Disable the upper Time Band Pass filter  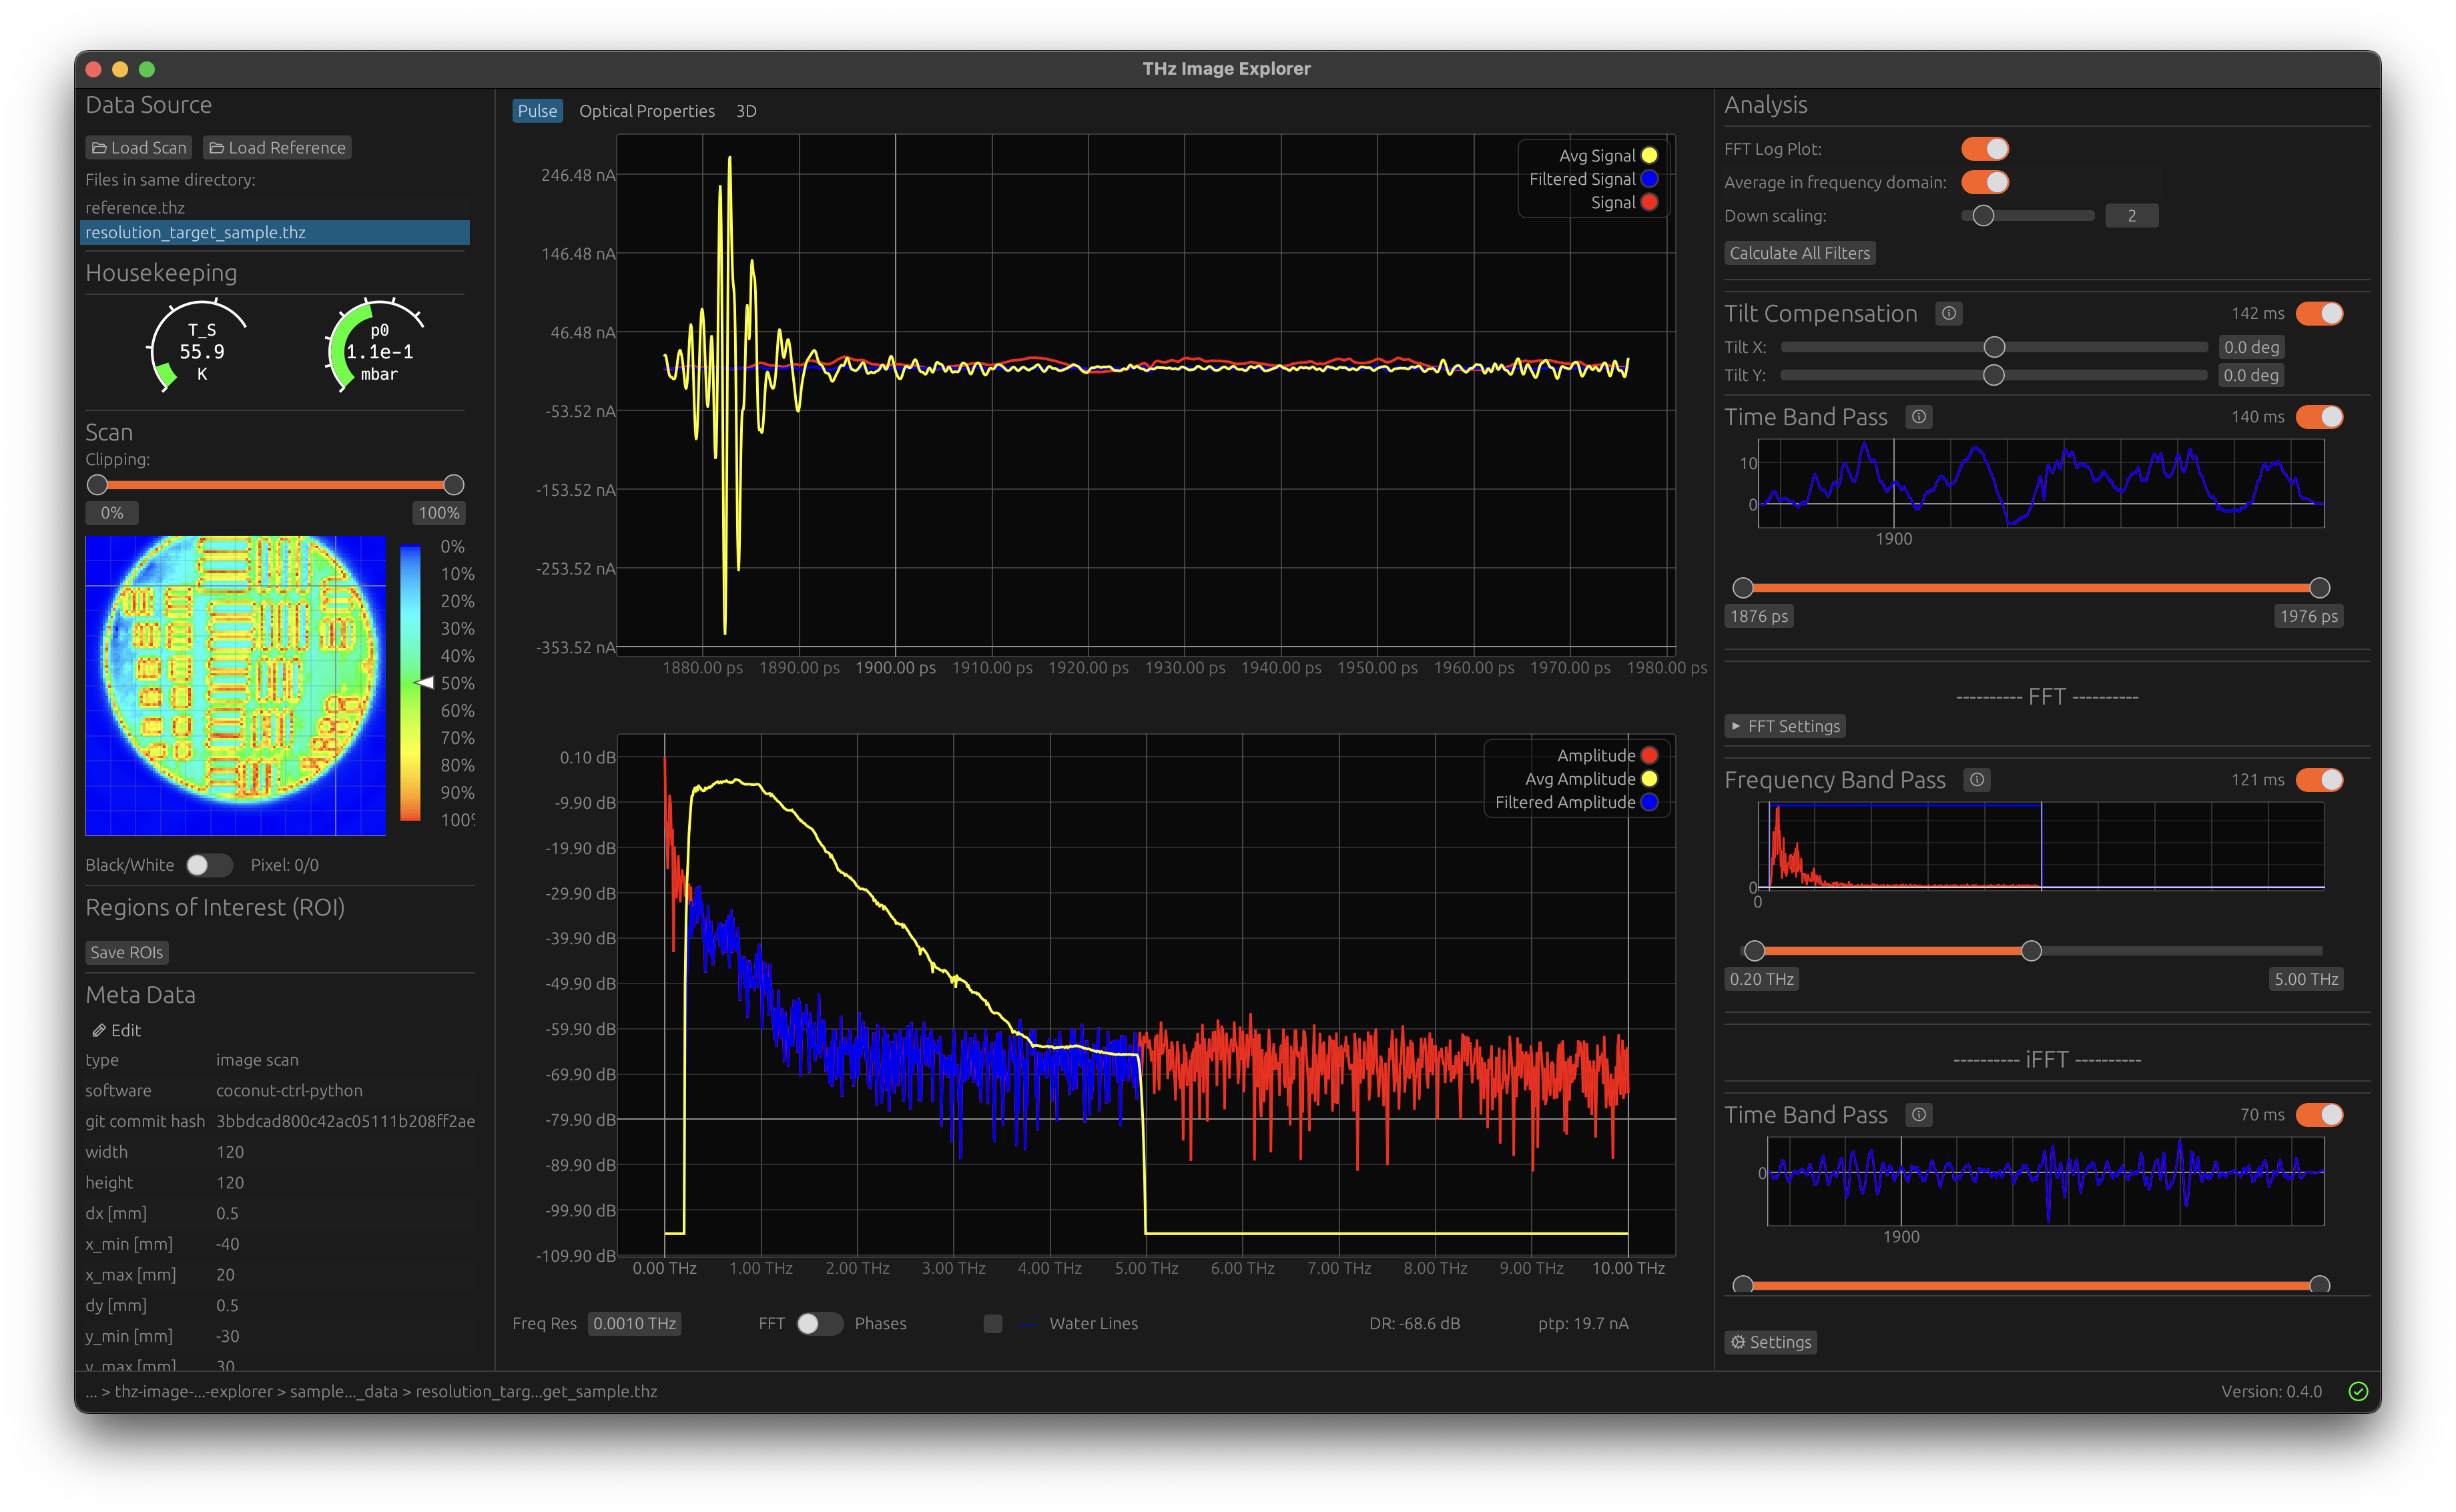2319,417
